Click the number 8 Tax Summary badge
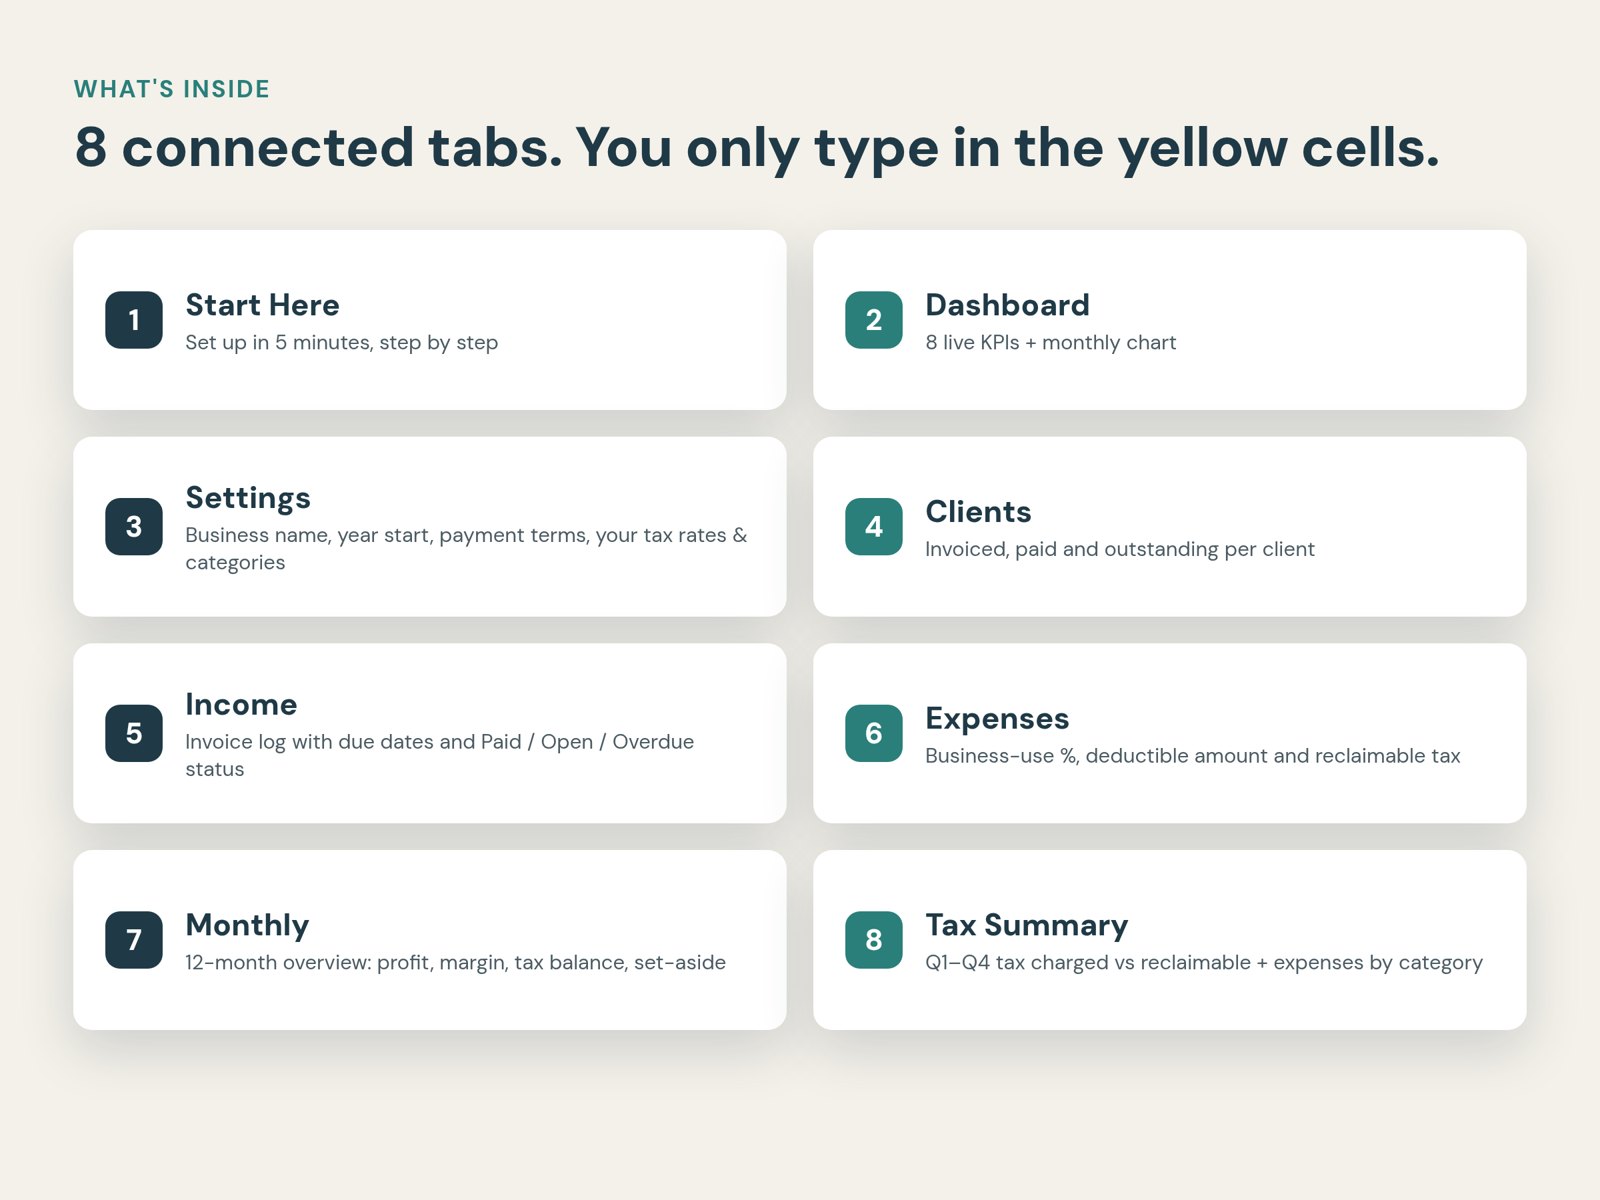Image resolution: width=1600 pixels, height=1200 pixels. (874, 940)
